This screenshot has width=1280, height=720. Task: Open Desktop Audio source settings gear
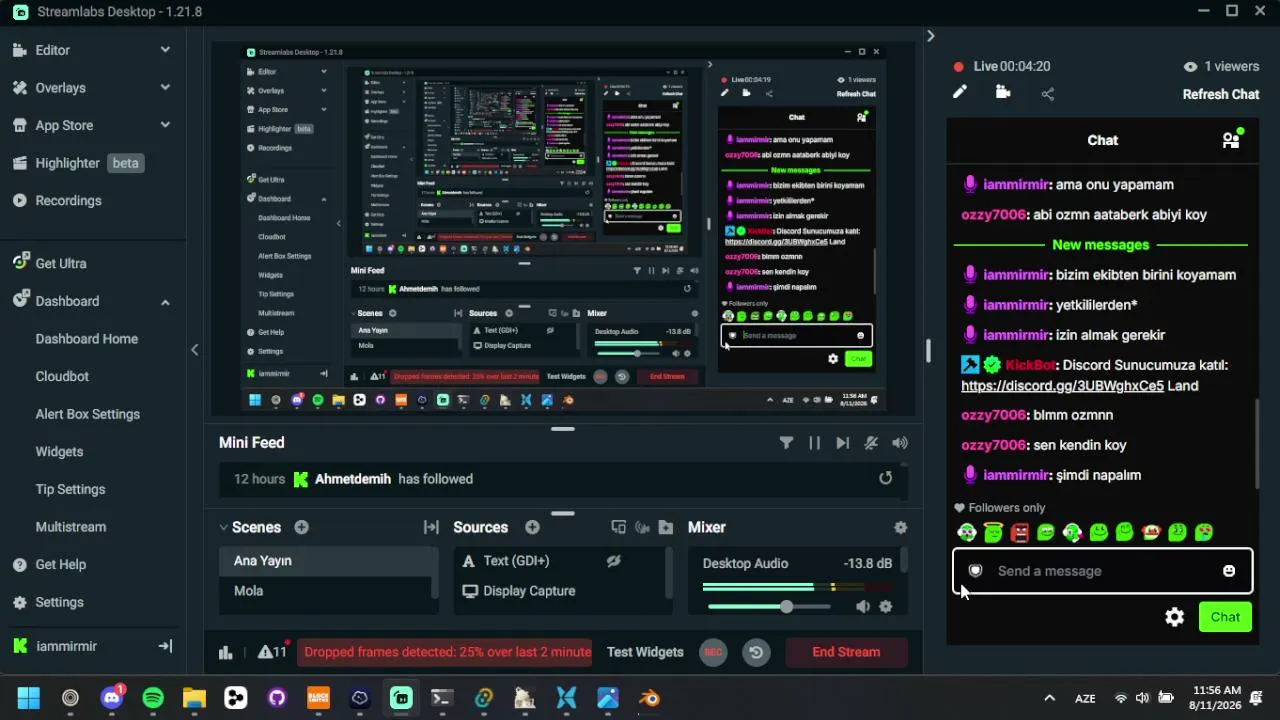pos(885,606)
